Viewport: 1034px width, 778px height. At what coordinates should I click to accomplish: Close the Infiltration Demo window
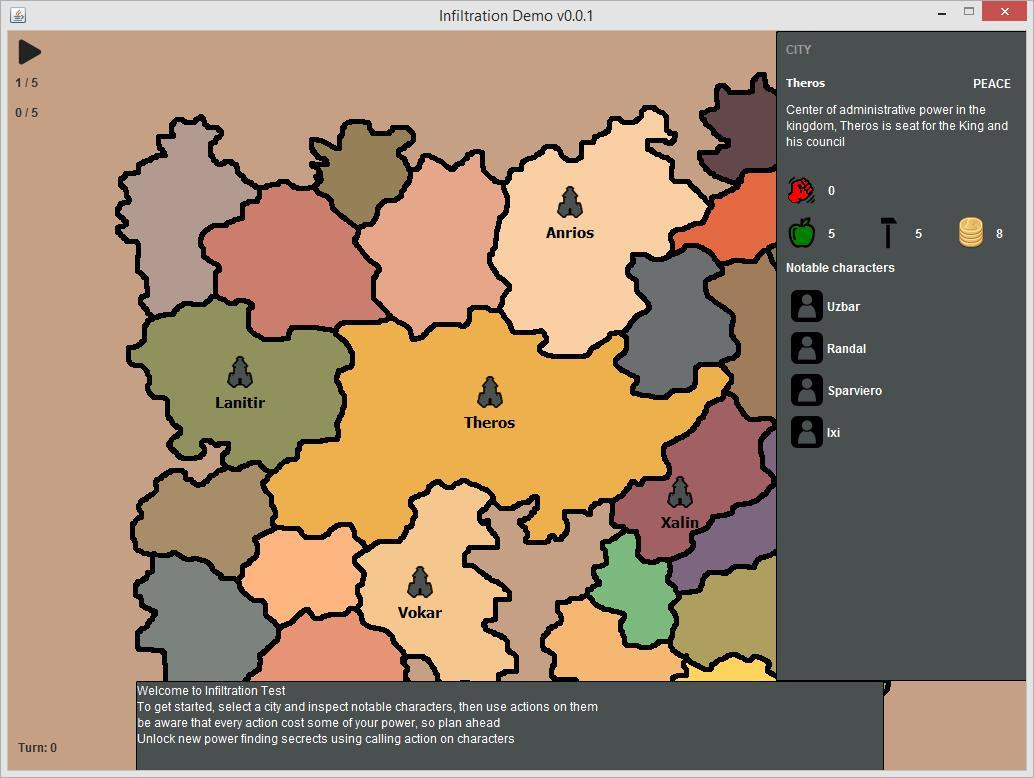click(1004, 11)
